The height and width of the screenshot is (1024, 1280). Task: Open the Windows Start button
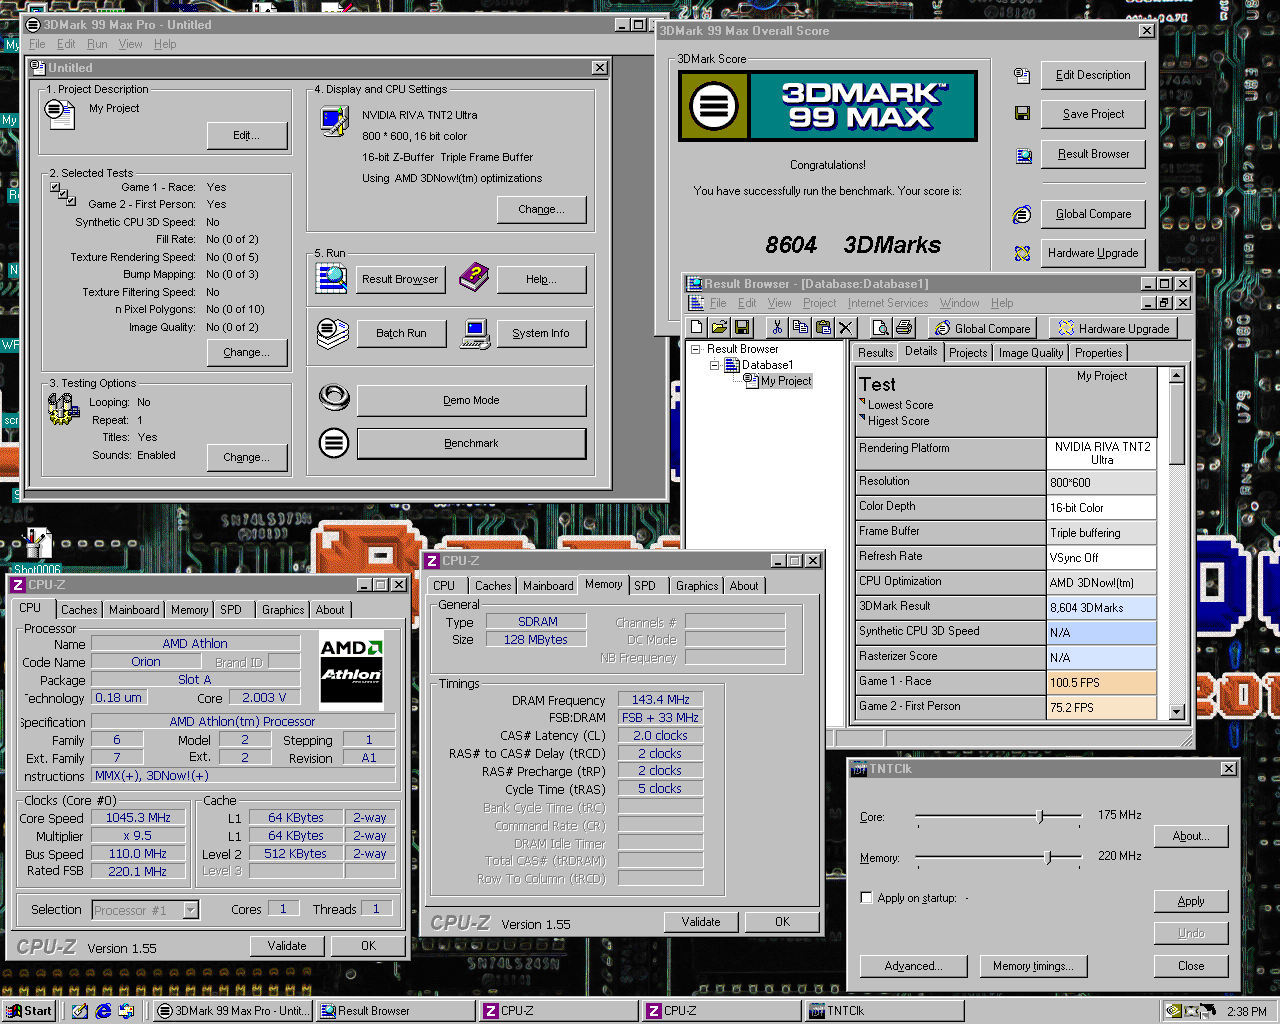tap(28, 1011)
